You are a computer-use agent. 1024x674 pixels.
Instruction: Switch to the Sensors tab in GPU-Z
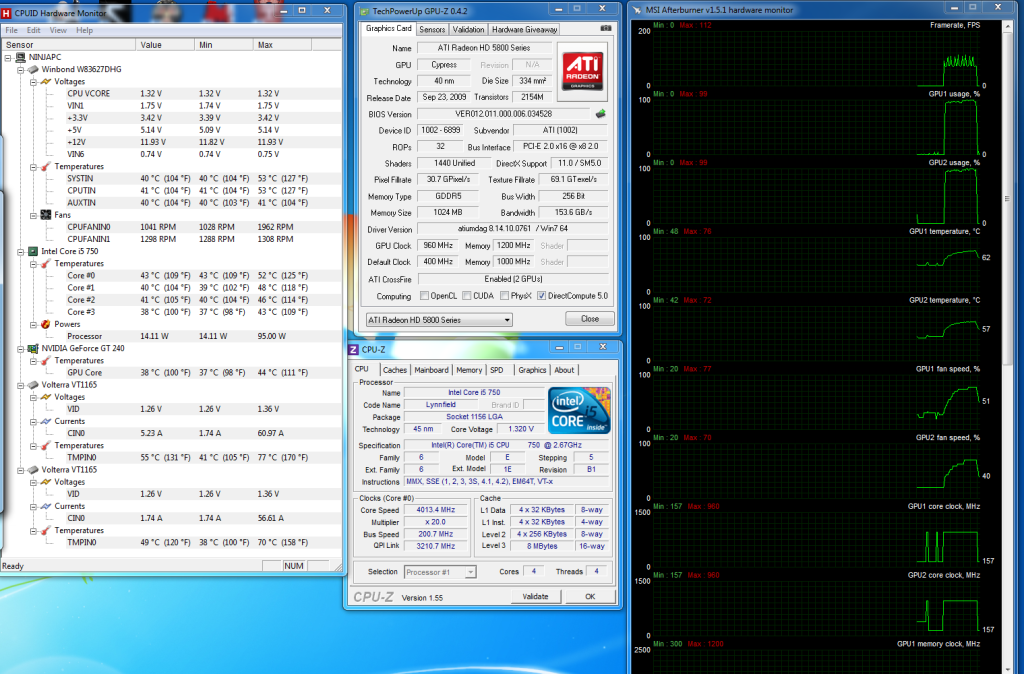point(432,29)
